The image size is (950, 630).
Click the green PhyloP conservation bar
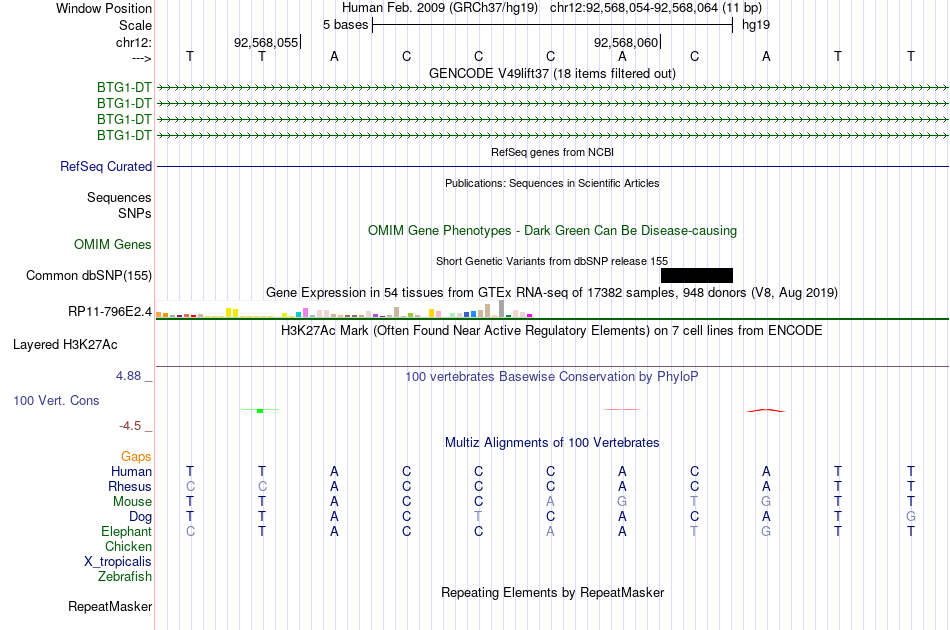point(260,411)
